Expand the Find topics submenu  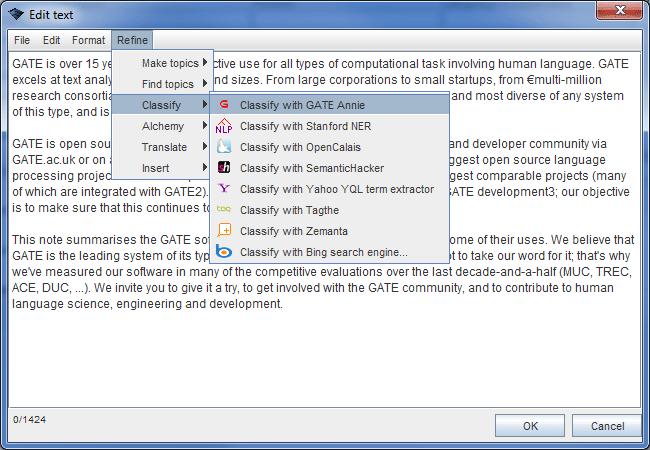click(162, 84)
